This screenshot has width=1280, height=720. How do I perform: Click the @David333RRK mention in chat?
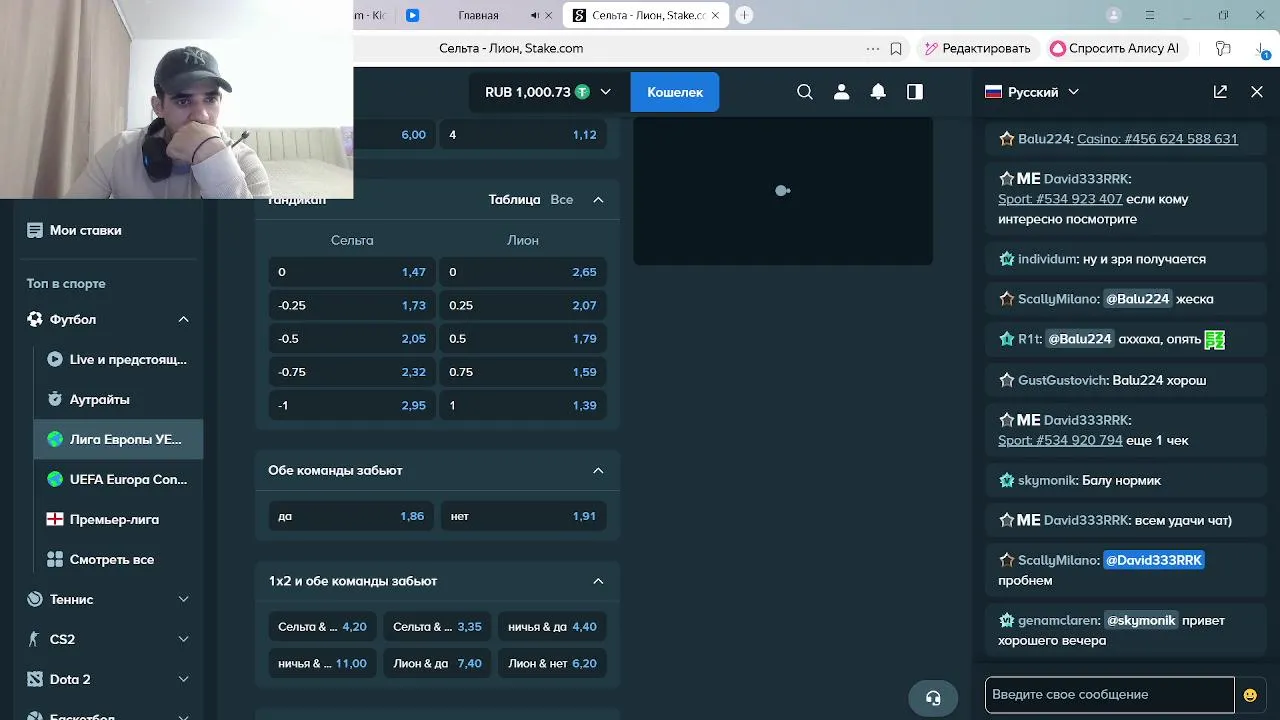(1153, 560)
